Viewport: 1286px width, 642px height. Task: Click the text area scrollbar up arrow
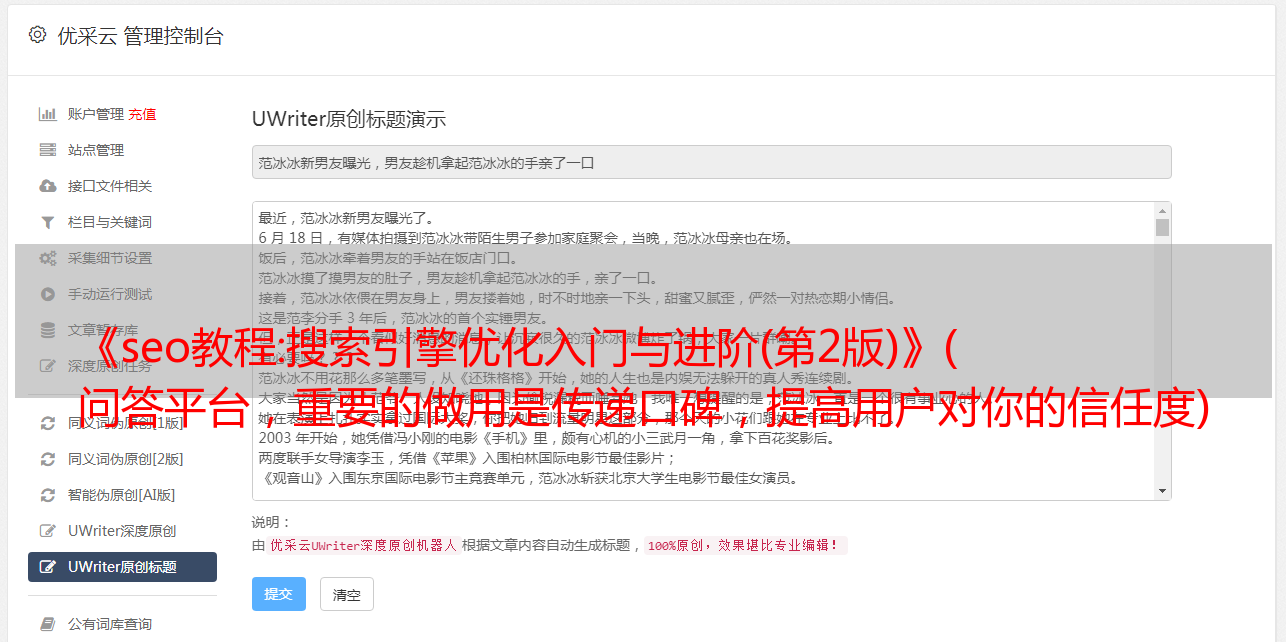pyautogui.click(x=1162, y=210)
